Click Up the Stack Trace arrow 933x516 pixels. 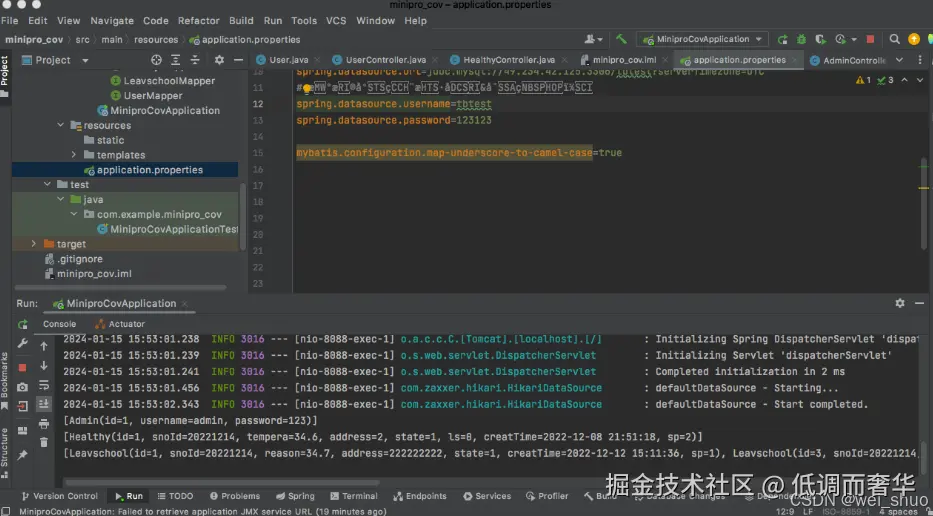click(44, 346)
